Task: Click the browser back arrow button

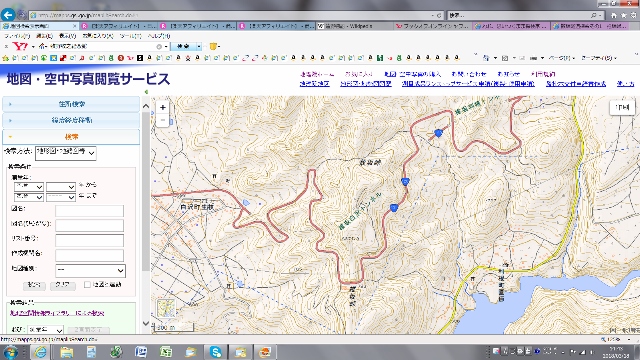Action: coord(8,16)
